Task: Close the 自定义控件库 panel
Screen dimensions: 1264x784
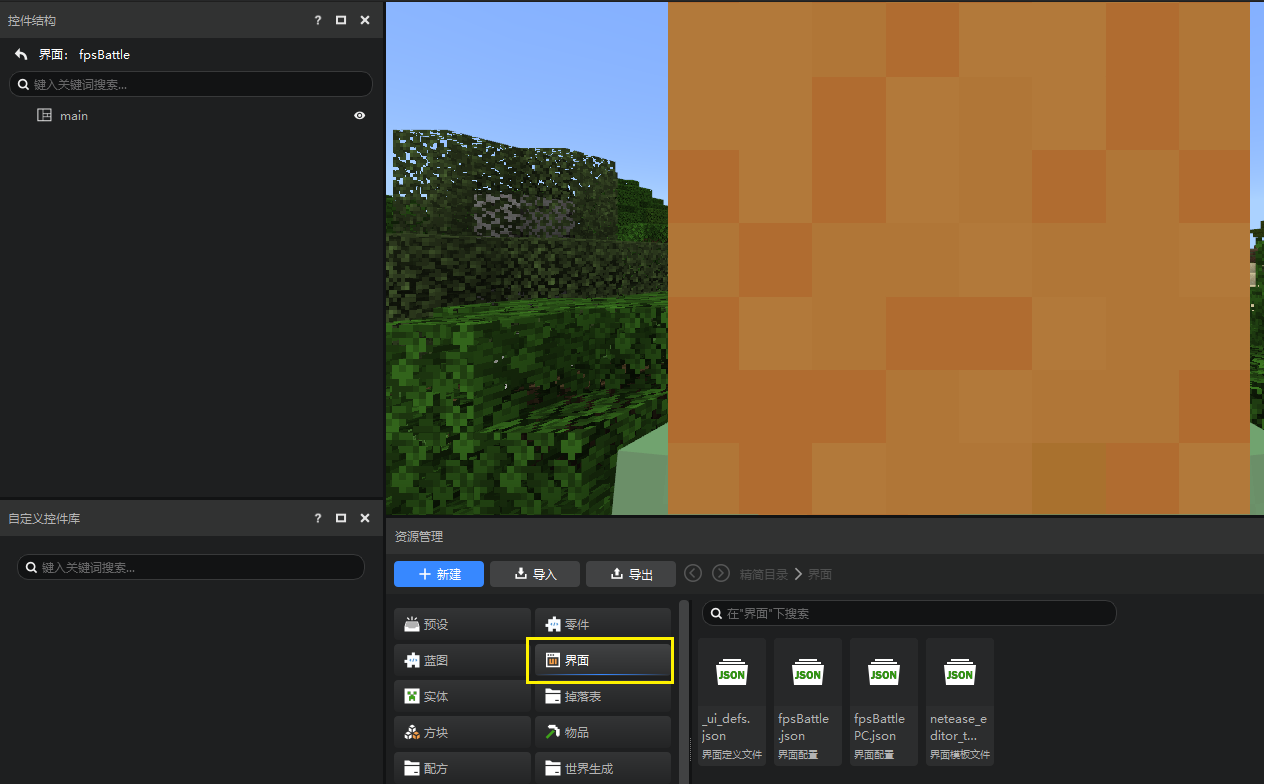Action: pyautogui.click(x=365, y=518)
